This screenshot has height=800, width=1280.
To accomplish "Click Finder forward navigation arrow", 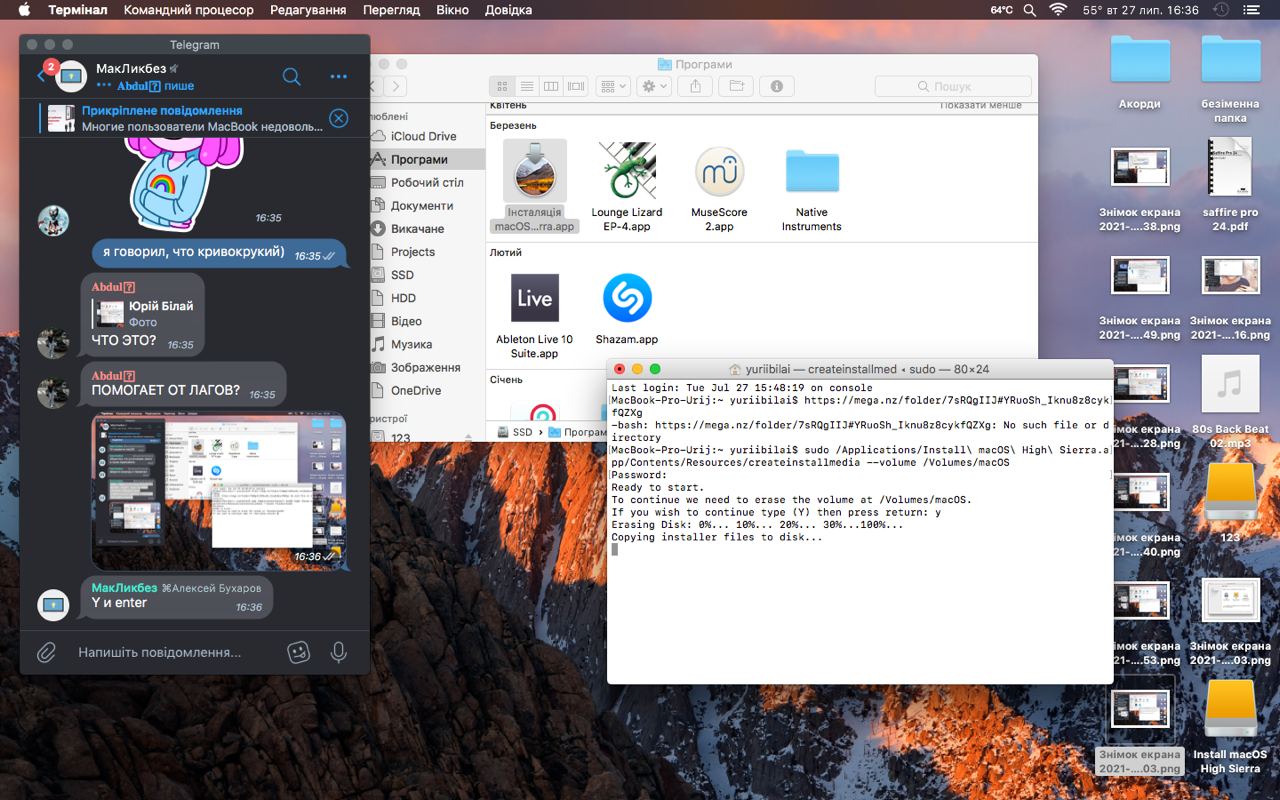I will click(x=396, y=86).
